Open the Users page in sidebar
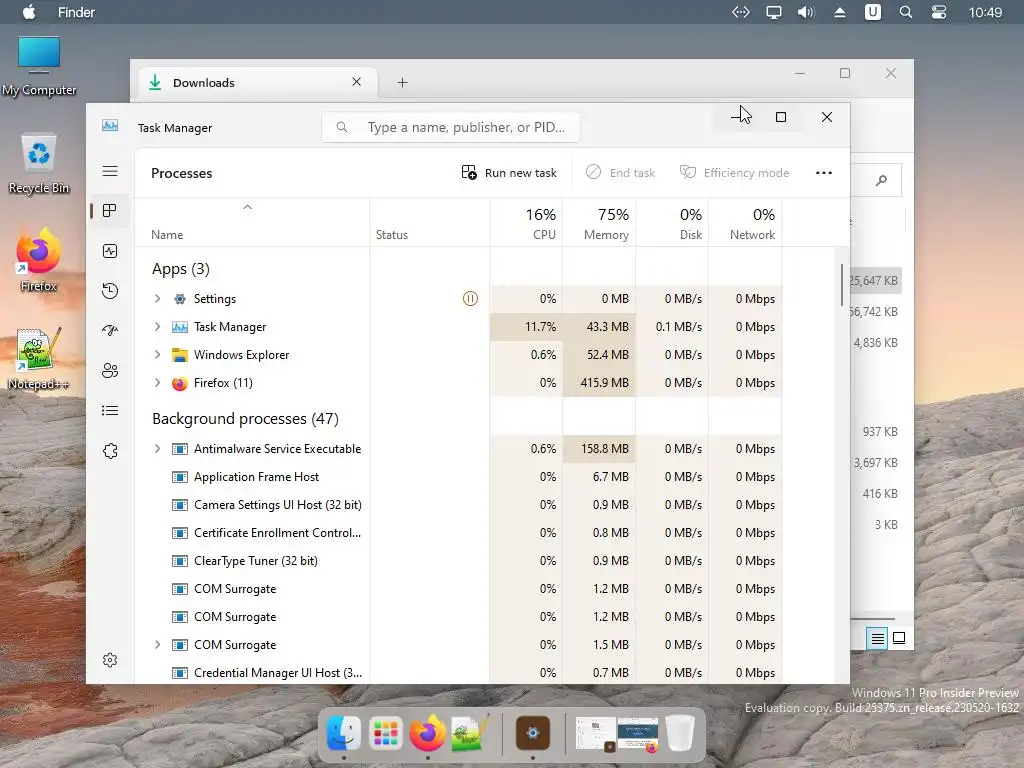The image size is (1024, 768). point(110,371)
